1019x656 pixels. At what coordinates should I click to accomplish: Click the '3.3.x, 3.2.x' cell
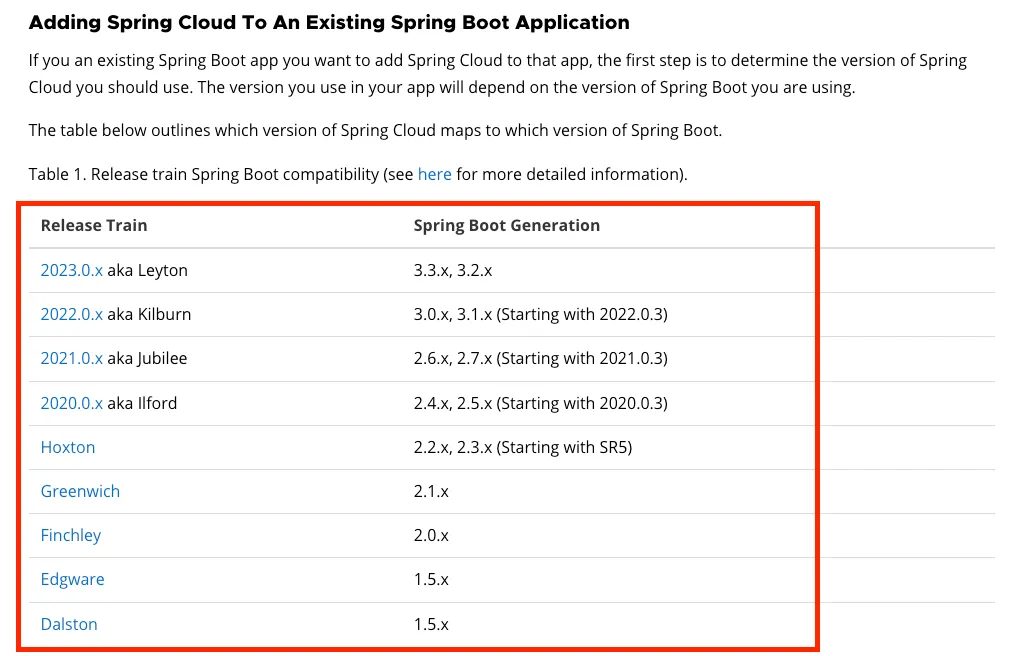coord(453,270)
